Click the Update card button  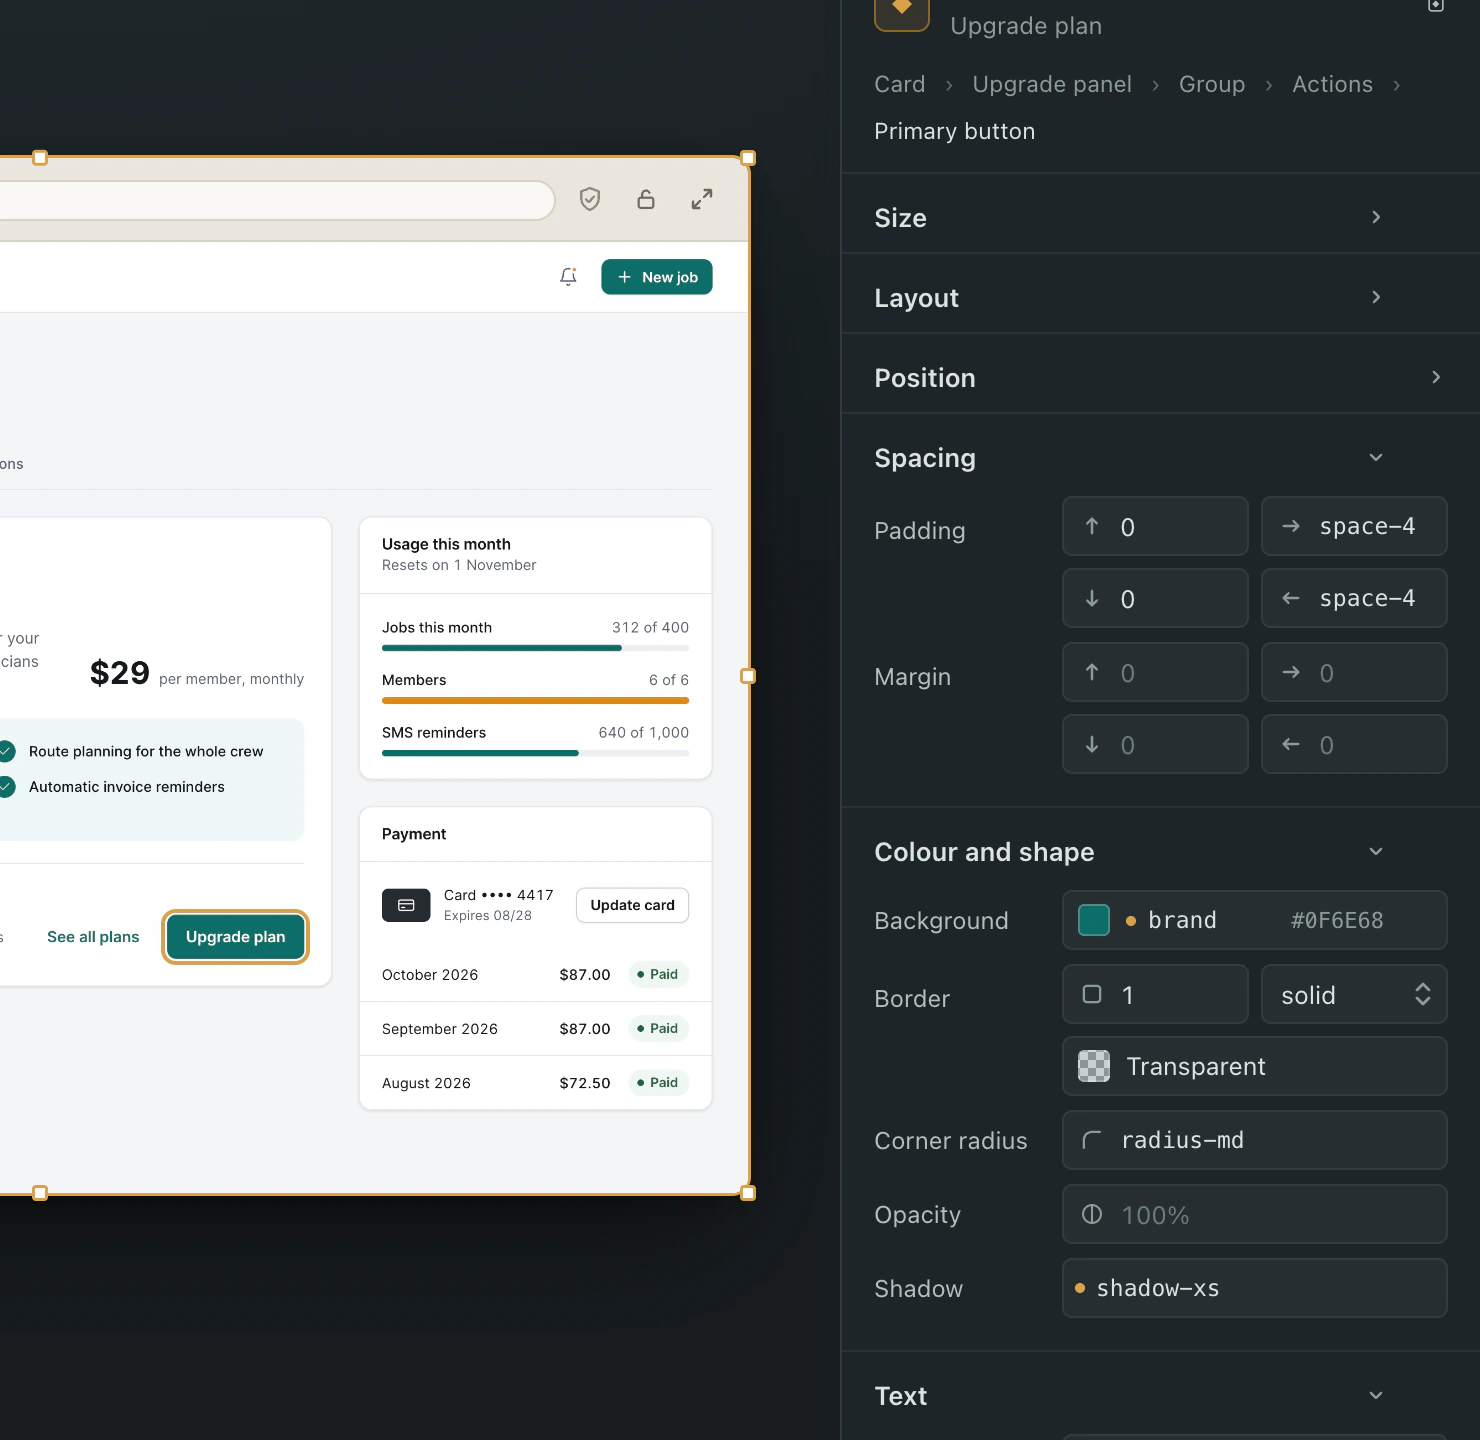[x=633, y=905]
